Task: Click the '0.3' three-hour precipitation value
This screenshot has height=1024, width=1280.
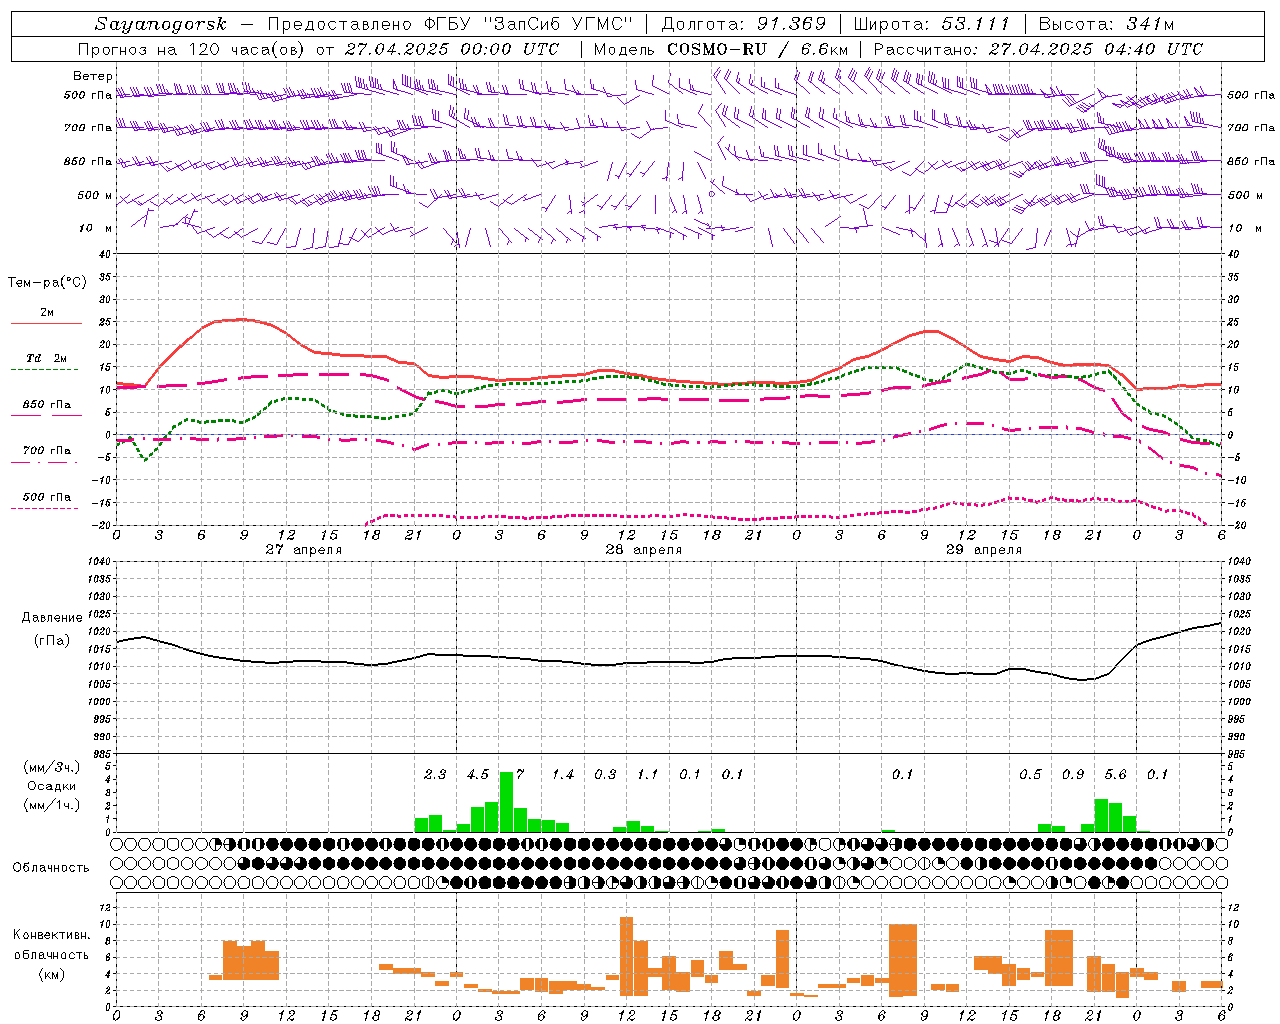Action: 605,775
